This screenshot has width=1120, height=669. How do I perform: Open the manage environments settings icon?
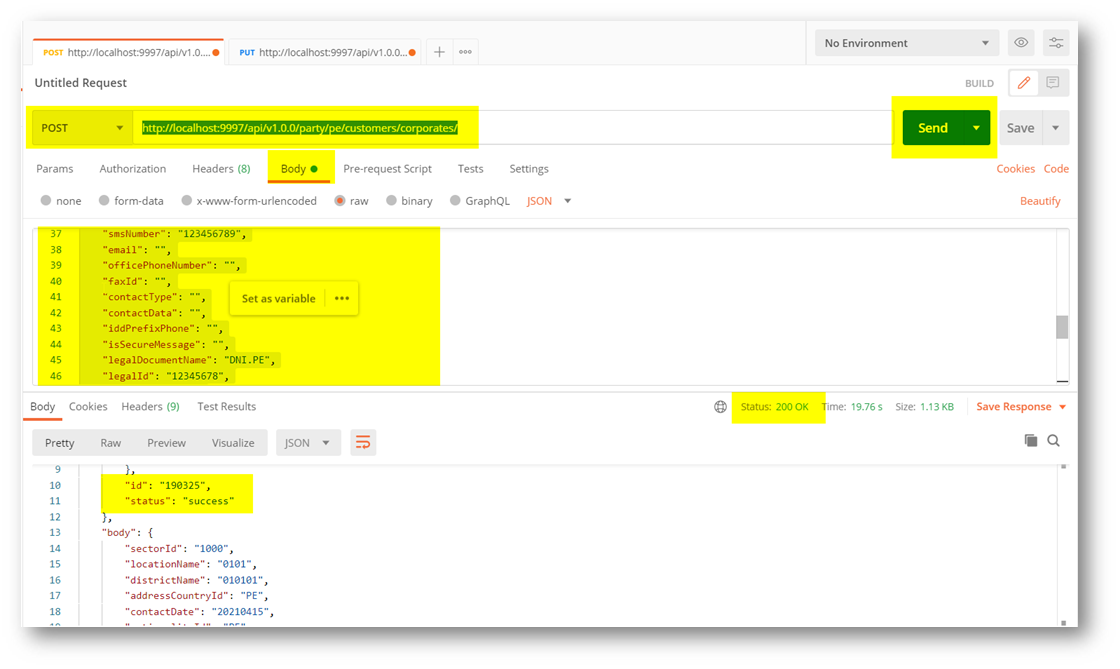click(x=1055, y=43)
